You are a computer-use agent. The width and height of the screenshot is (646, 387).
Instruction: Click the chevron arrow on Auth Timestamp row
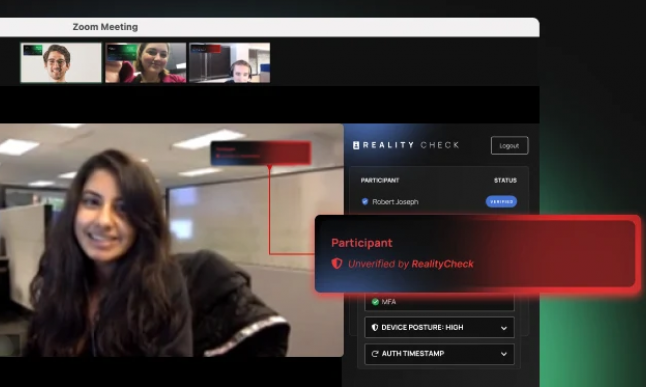[503, 354]
